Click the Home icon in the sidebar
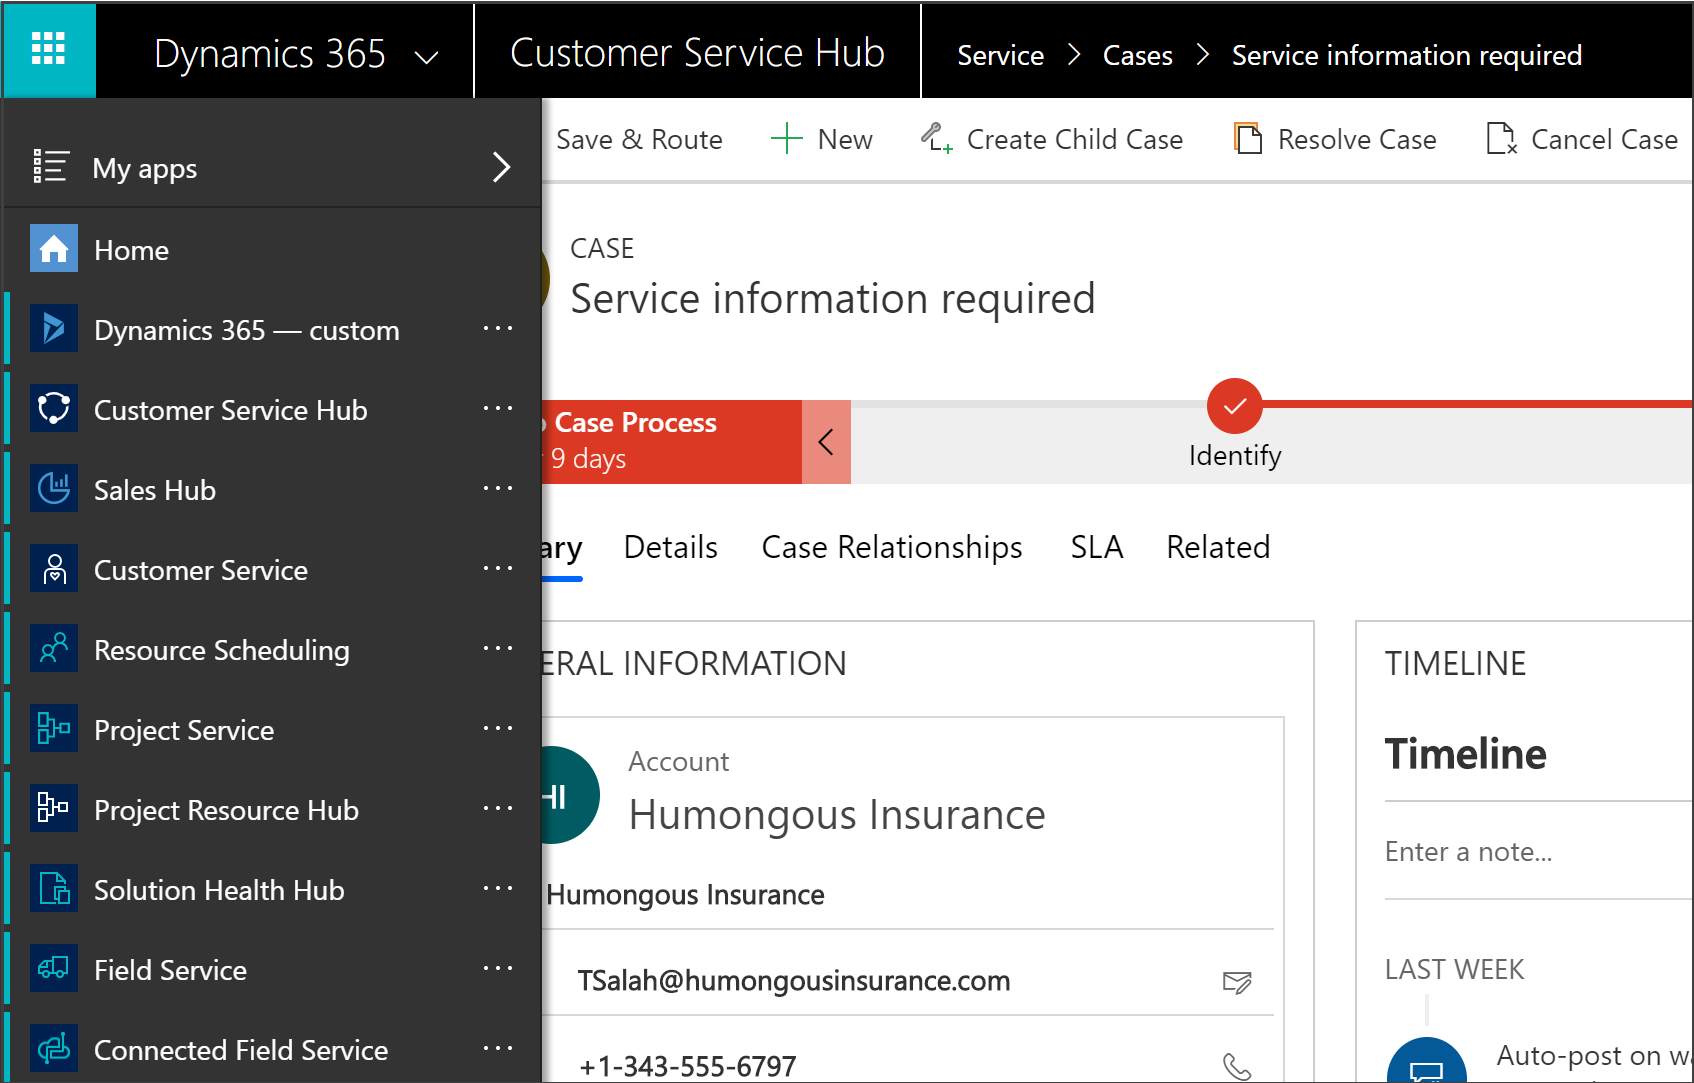Viewport: 1694px width, 1083px height. (x=54, y=248)
